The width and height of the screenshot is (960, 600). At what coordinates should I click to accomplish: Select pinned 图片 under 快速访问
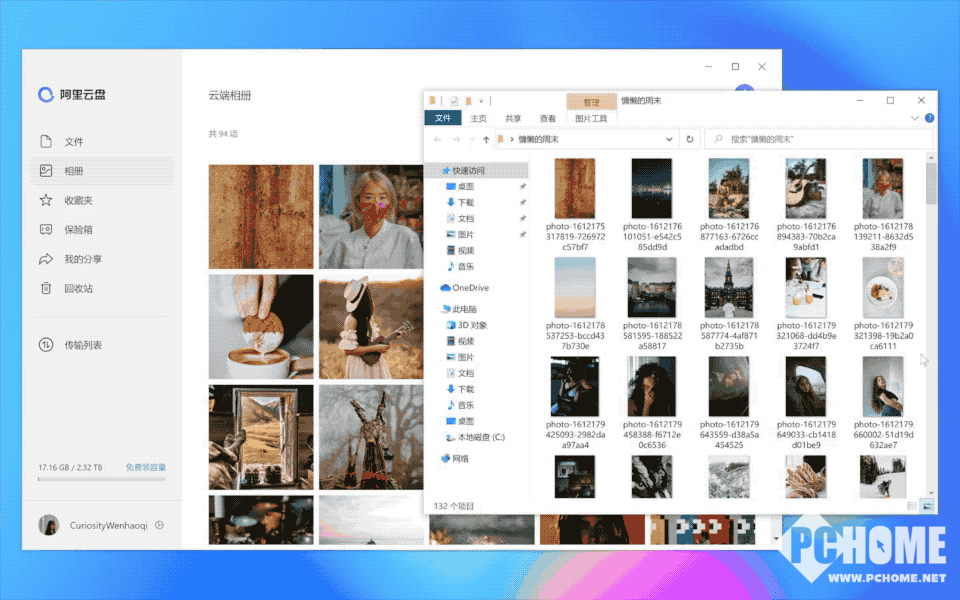466,234
